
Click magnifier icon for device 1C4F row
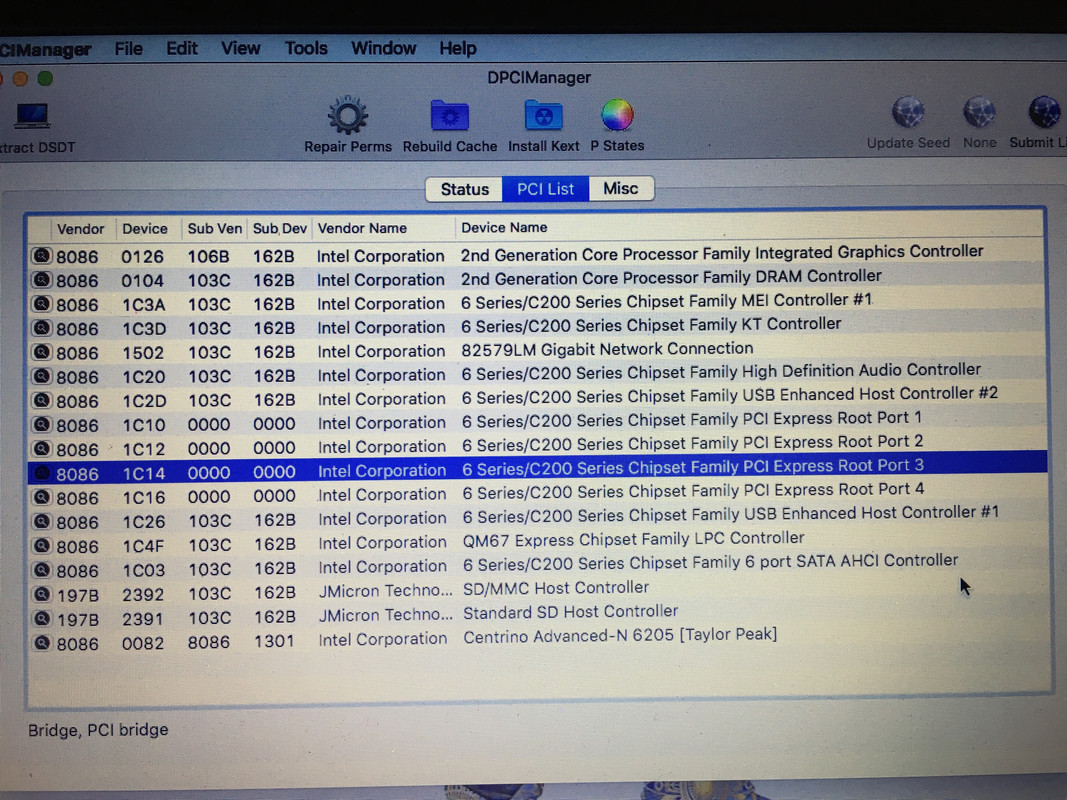(x=42, y=546)
